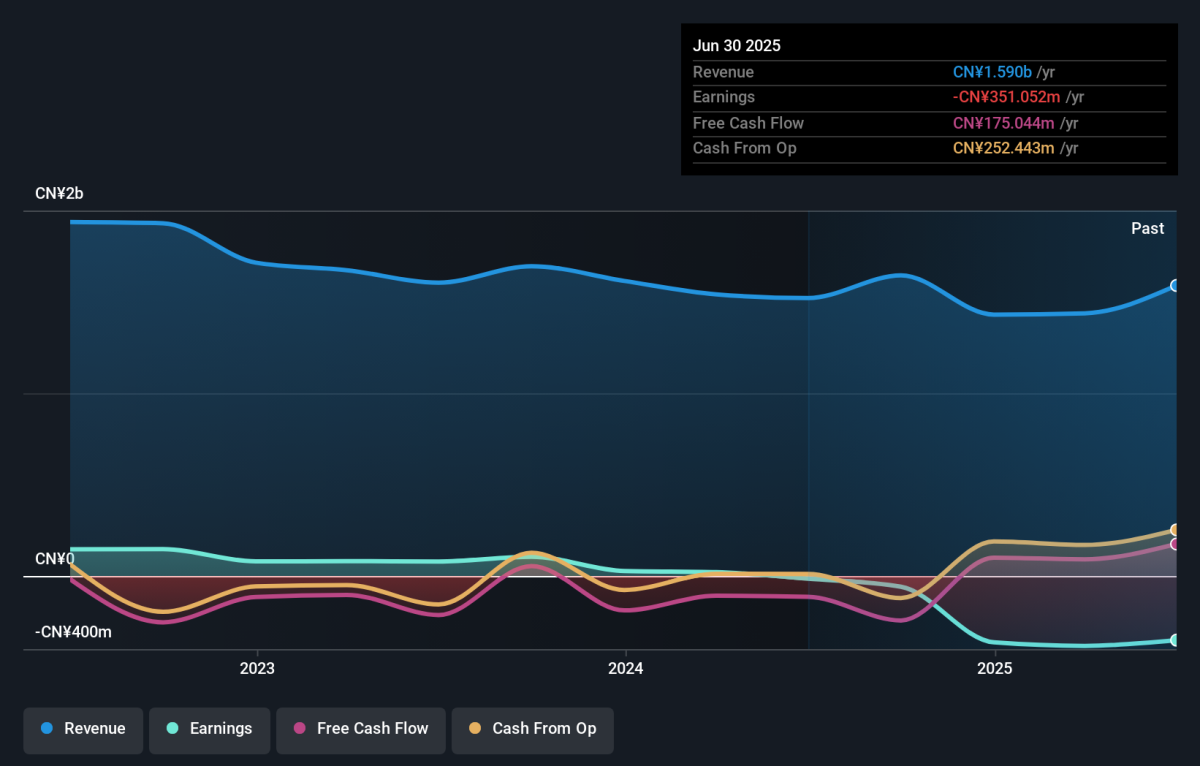Click the Free Cash Flow endpoint marker
This screenshot has height=766, width=1200.
tap(1176, 545)
